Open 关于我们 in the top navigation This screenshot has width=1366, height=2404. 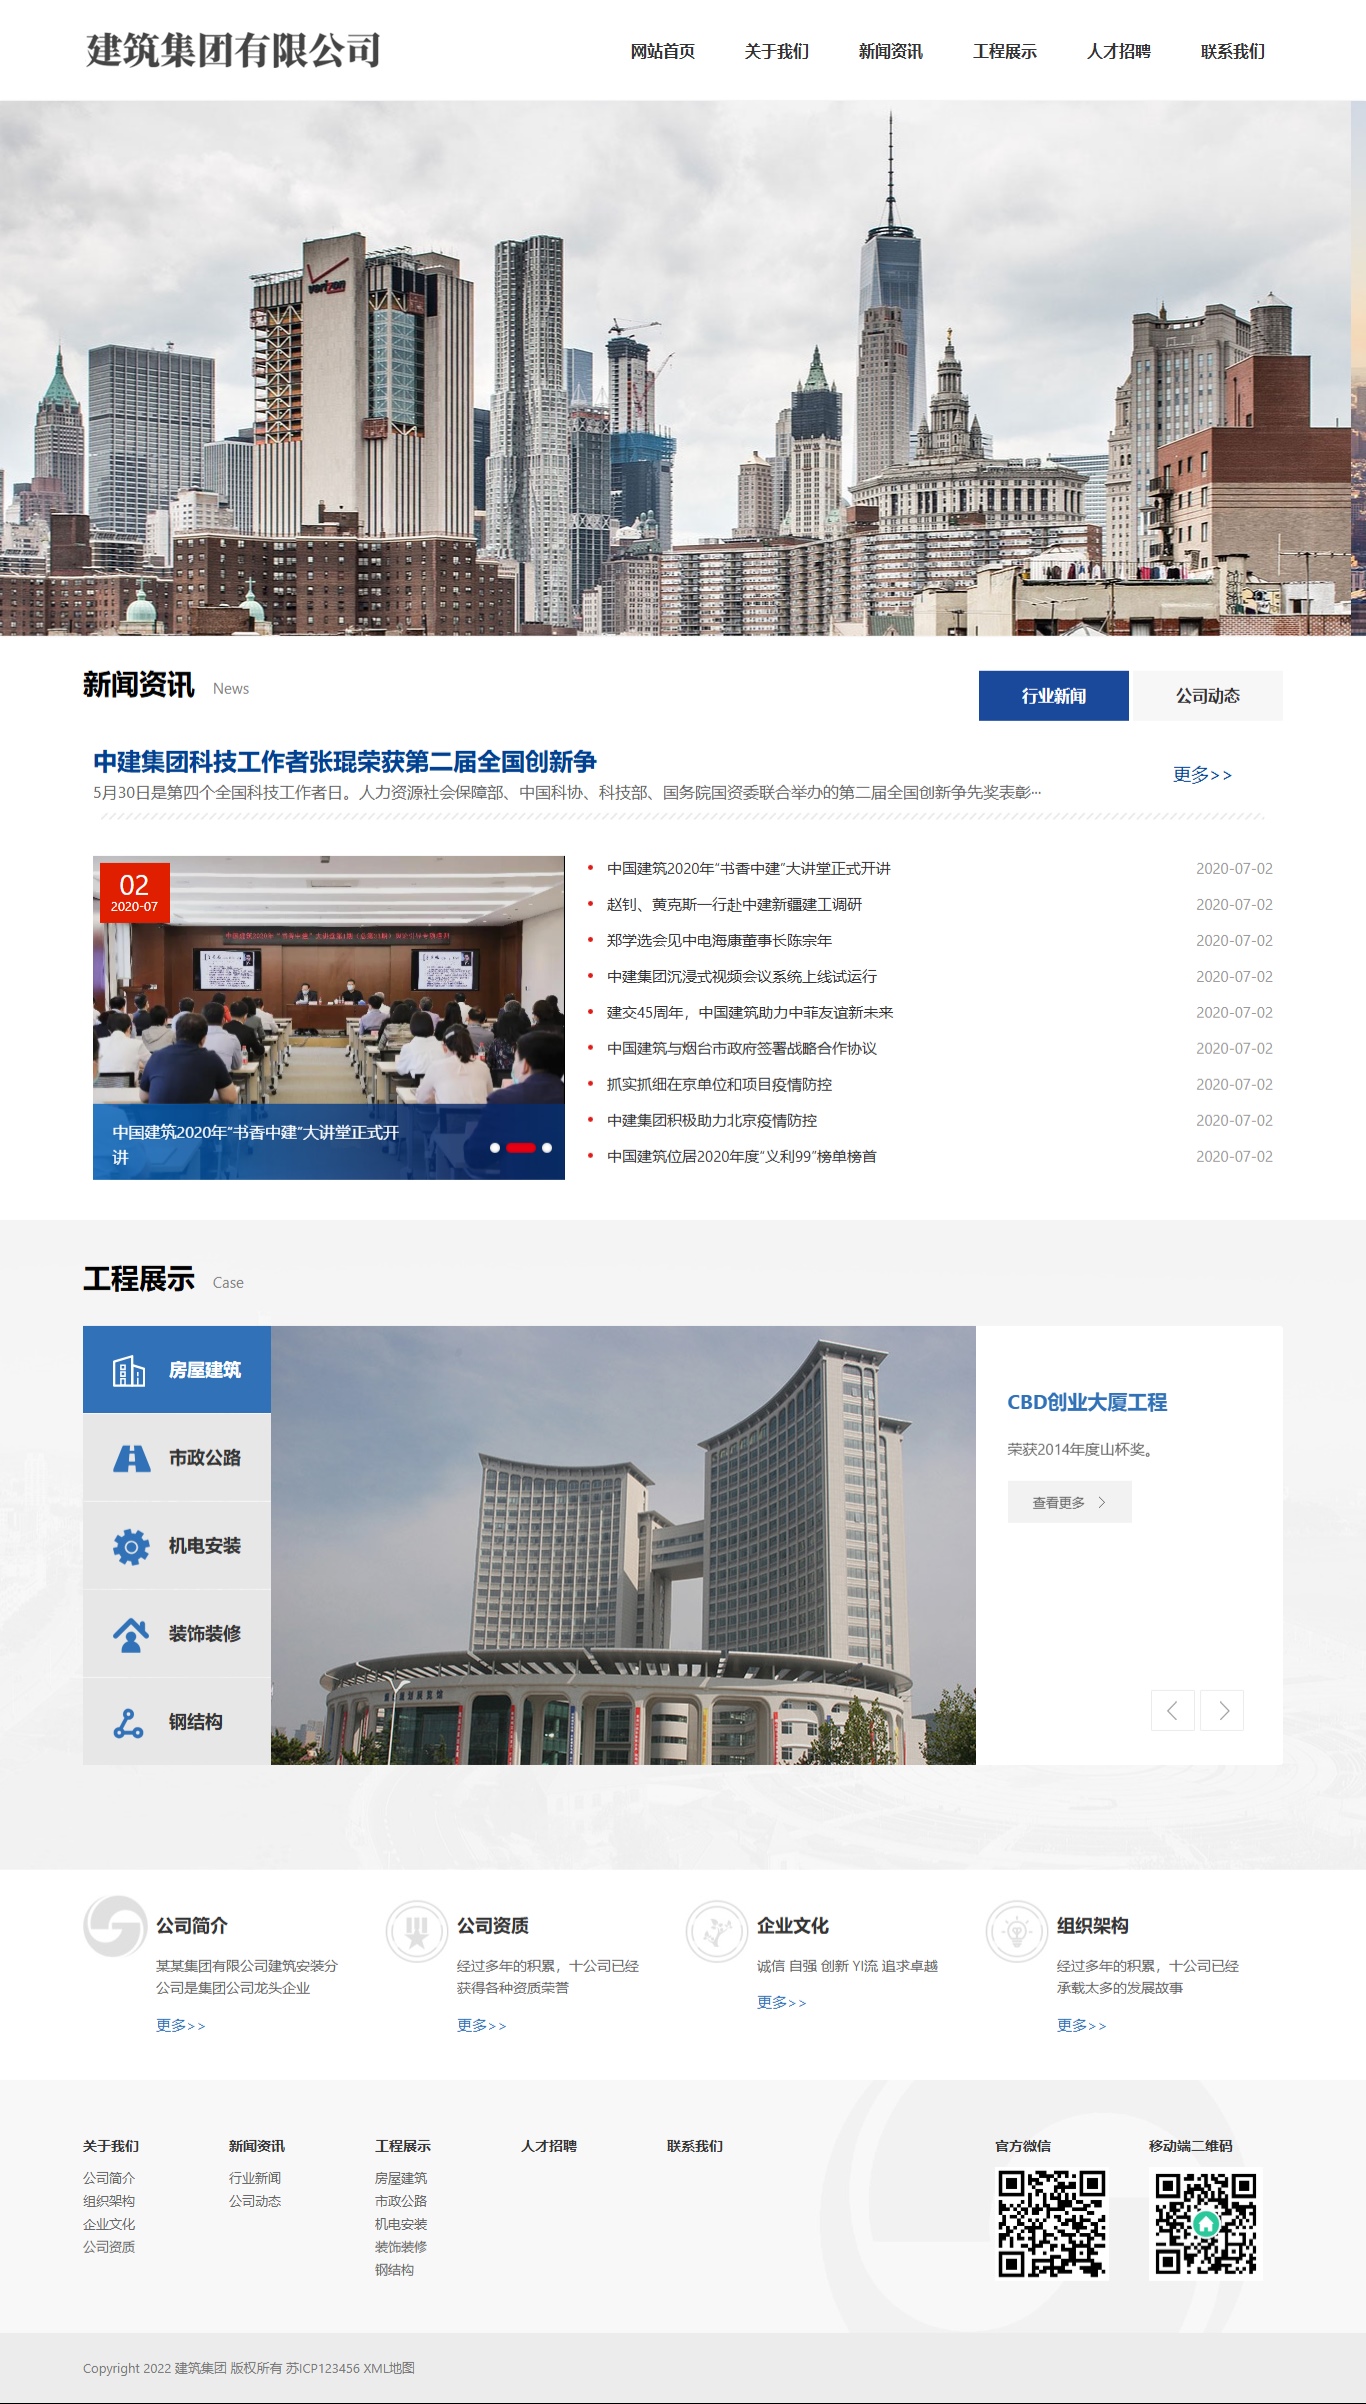click(x=776, y=51)
